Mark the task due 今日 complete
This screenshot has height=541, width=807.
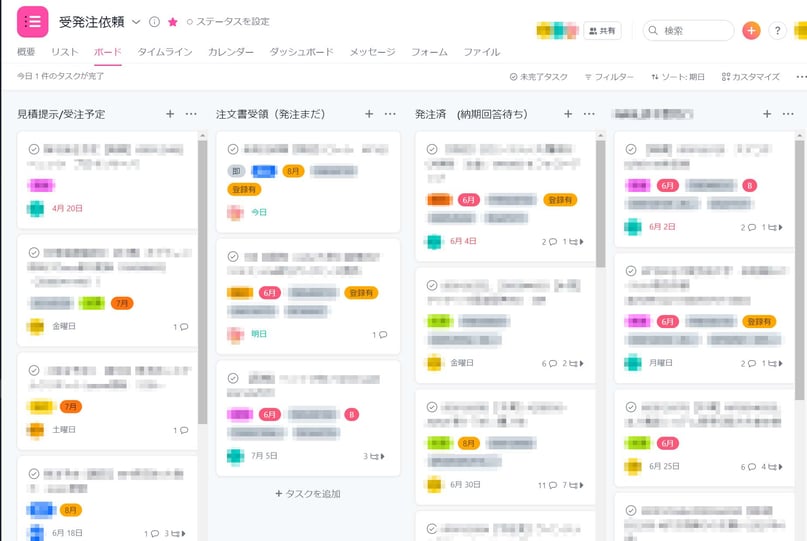coord(233,149)
